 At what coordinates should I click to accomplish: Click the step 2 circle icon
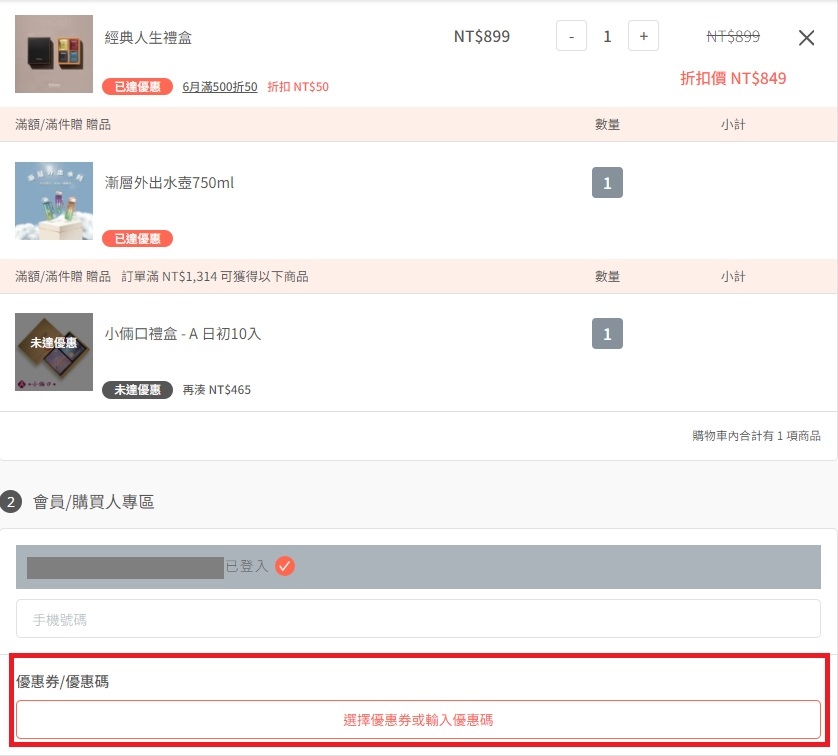click(x=11, y=502)
